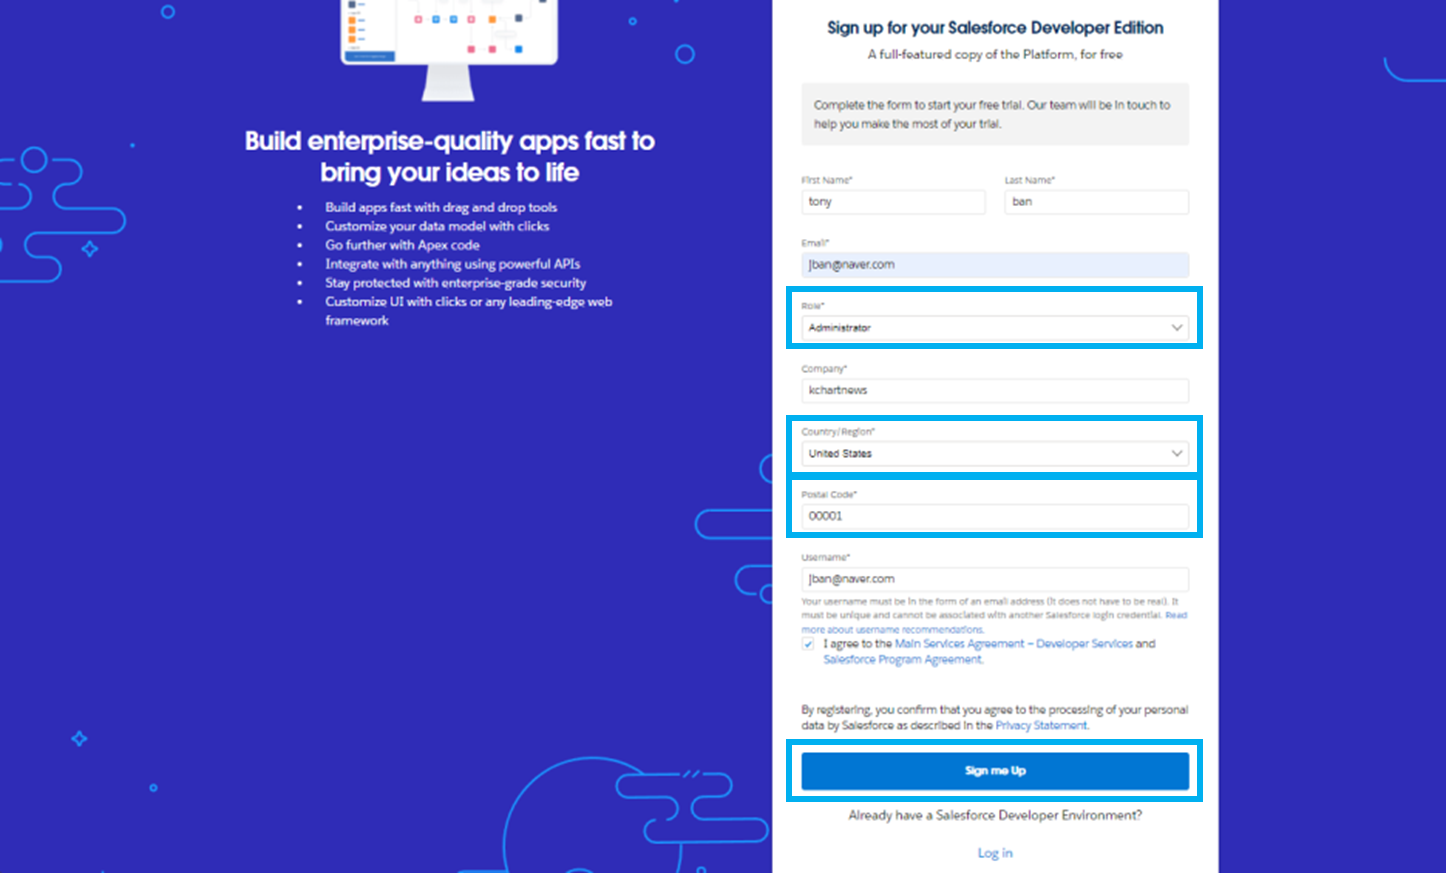The height and width of the screenshot is (873, 1446).
Task: Click the text Build apps fast with drag and drop tools
Action: [441, 208]
